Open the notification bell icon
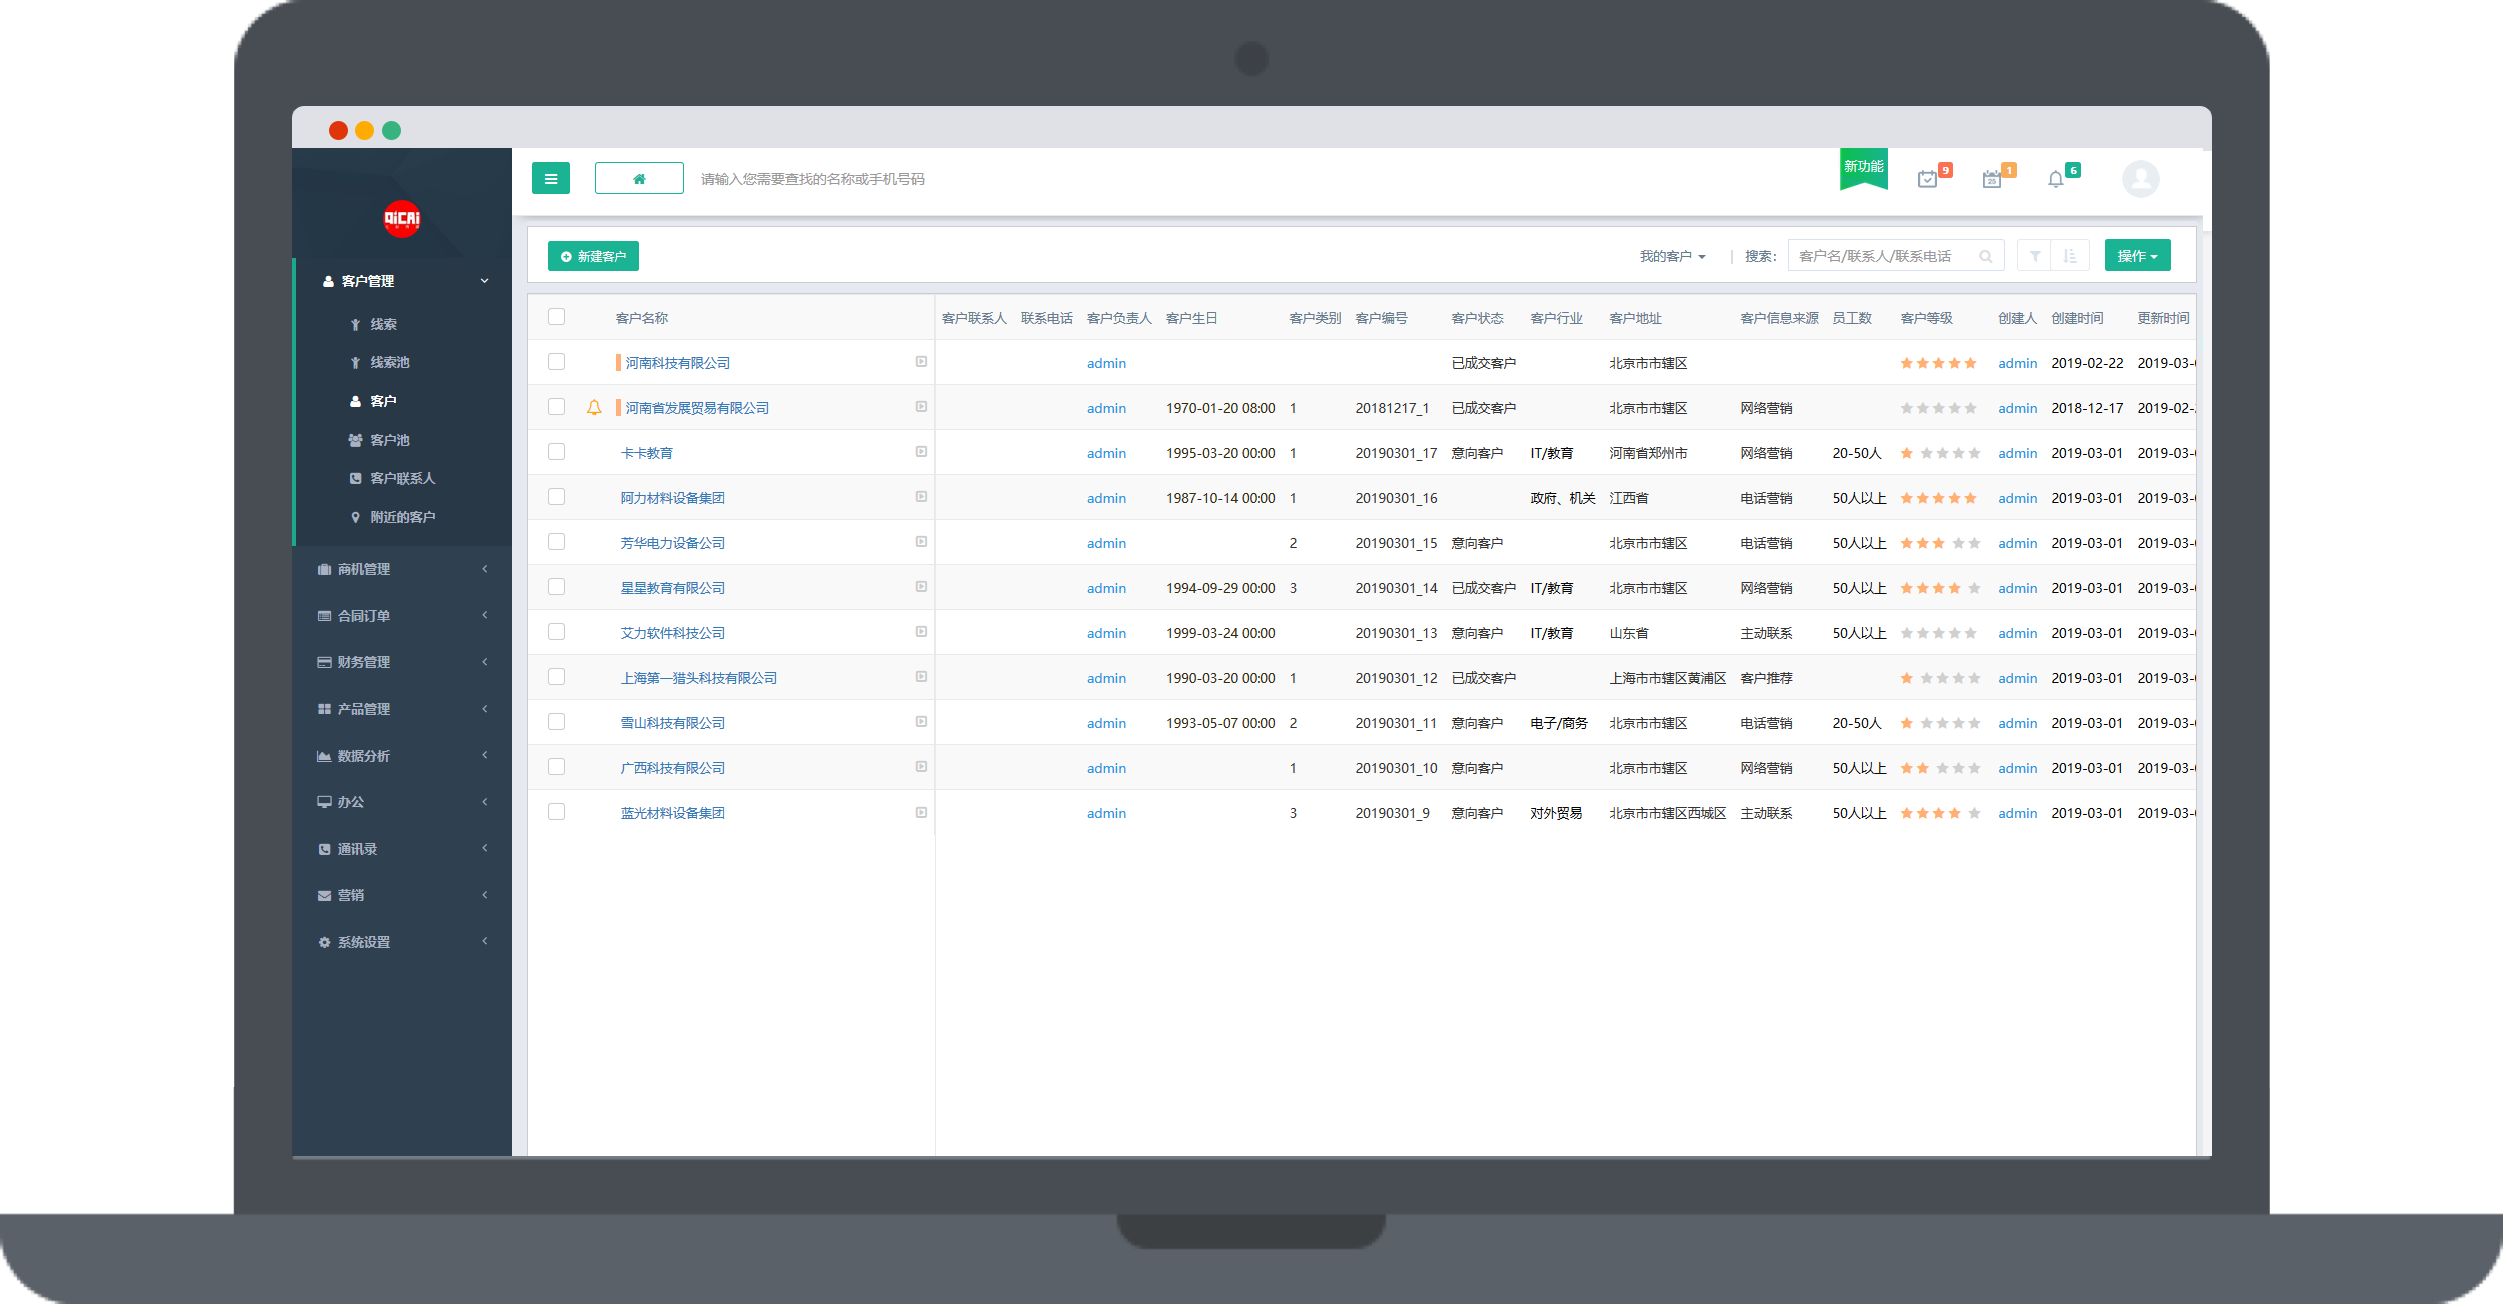This screenshot has height=1304, width=2503. (2055, 180)
